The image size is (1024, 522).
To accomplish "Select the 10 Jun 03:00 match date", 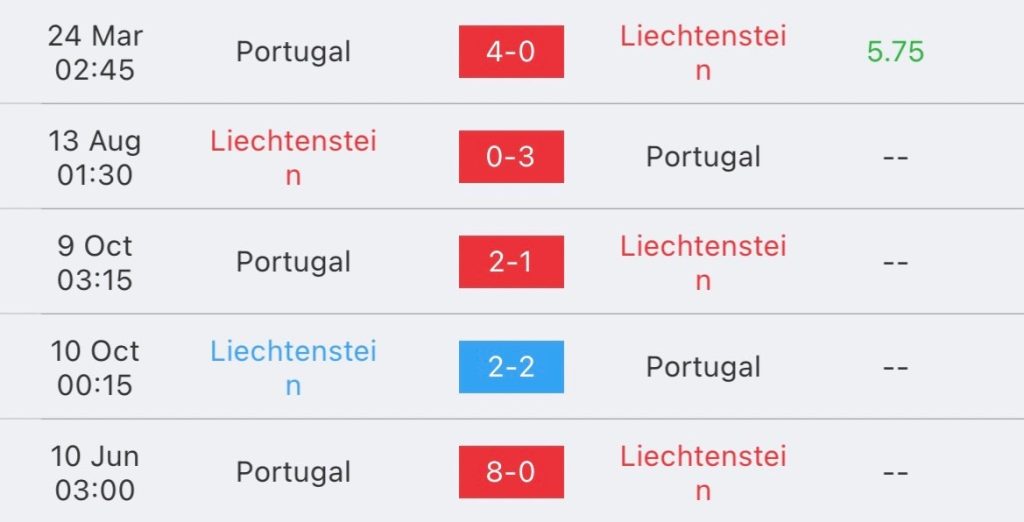I will (95, 474).
